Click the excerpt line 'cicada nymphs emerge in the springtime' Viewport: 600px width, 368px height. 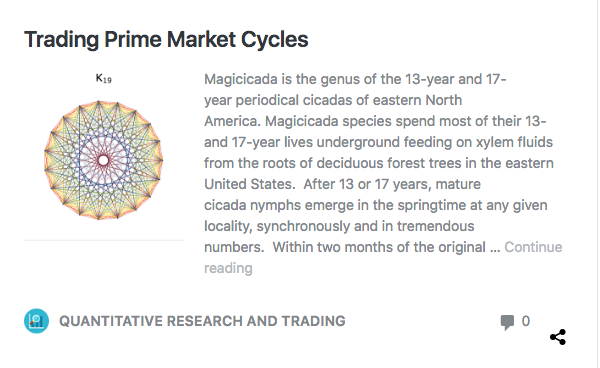(x=375, y=205)
